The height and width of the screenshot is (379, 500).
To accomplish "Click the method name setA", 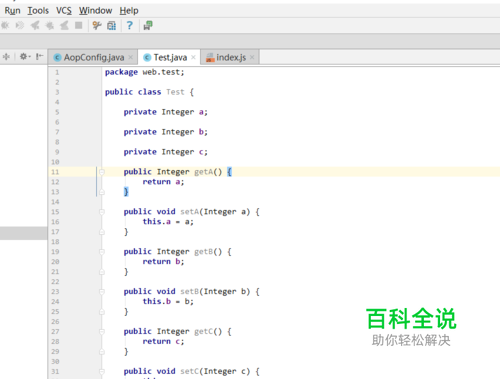I will tap(190, 212).
